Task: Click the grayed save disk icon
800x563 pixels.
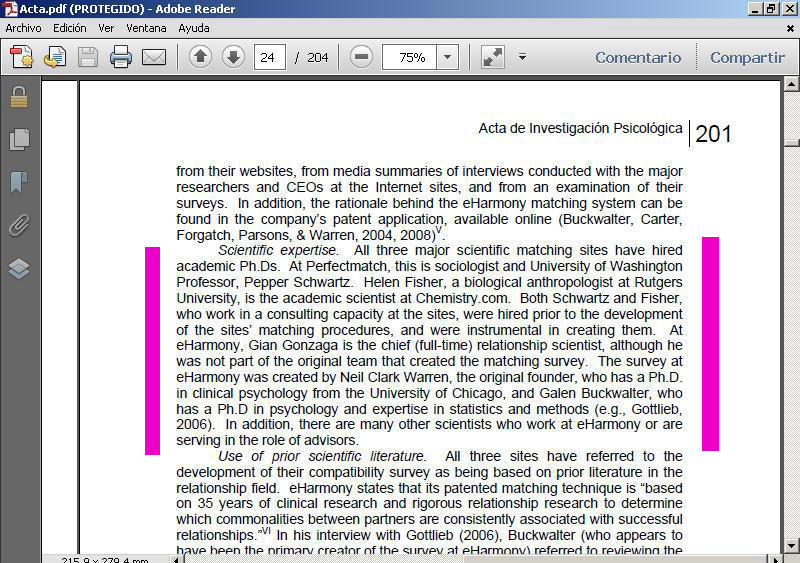Action: 88,57
